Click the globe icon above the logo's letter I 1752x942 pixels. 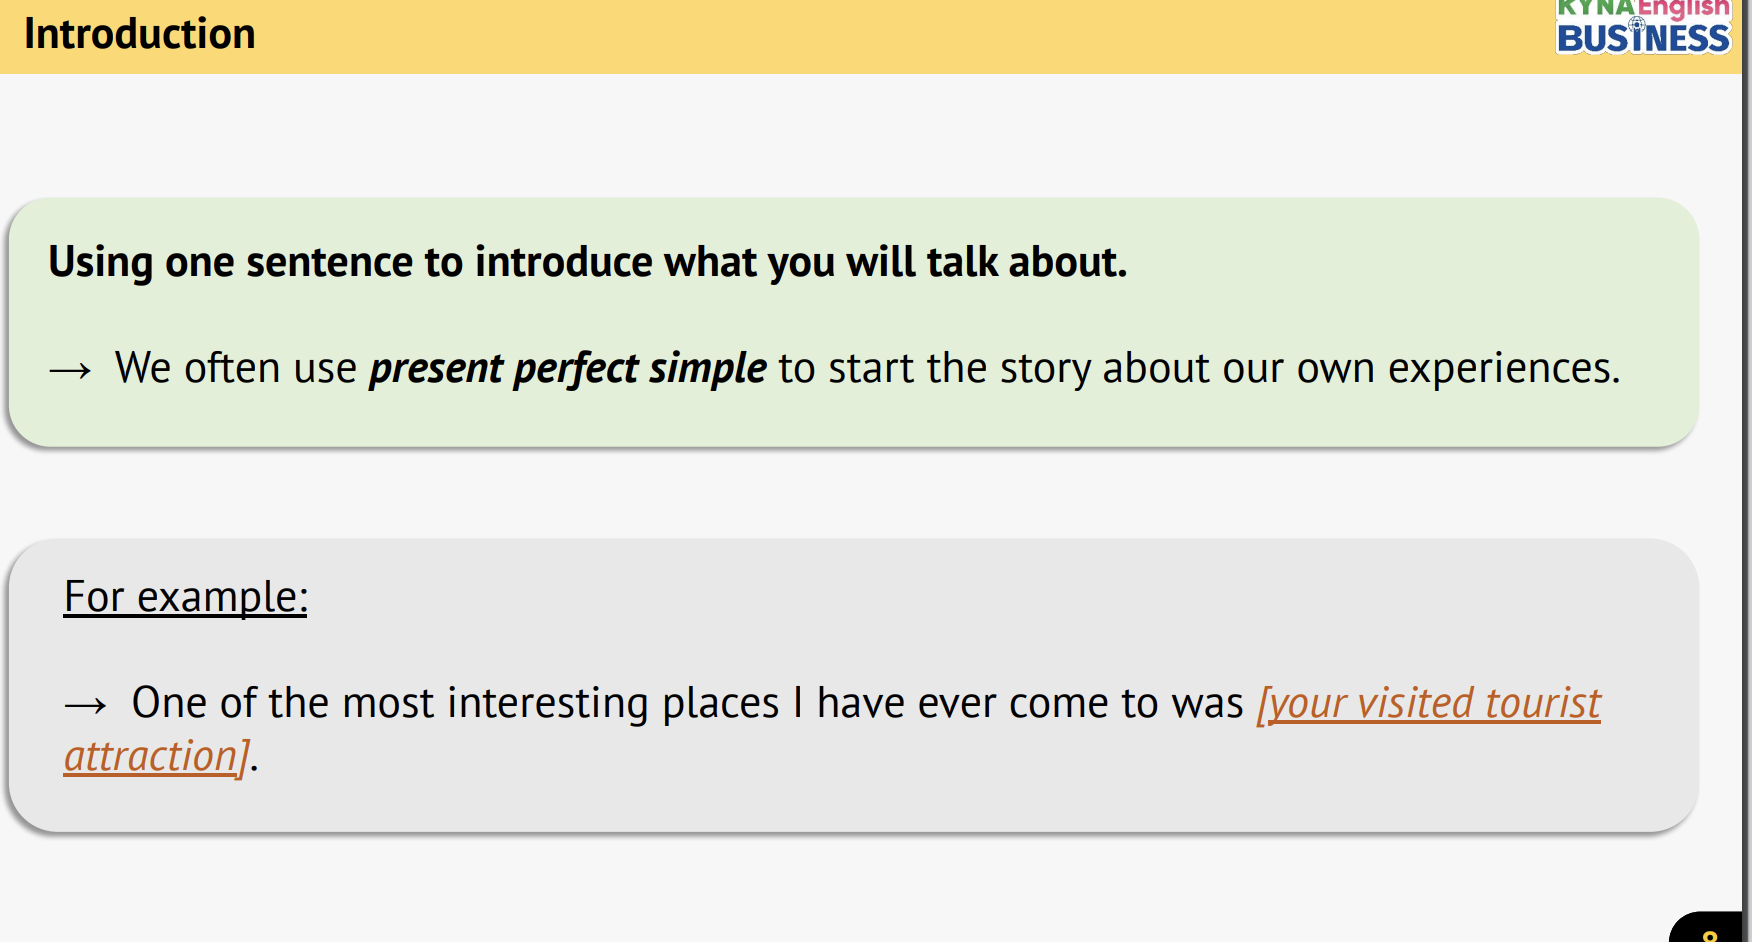pyautogui.click(x=1637, y=22)
